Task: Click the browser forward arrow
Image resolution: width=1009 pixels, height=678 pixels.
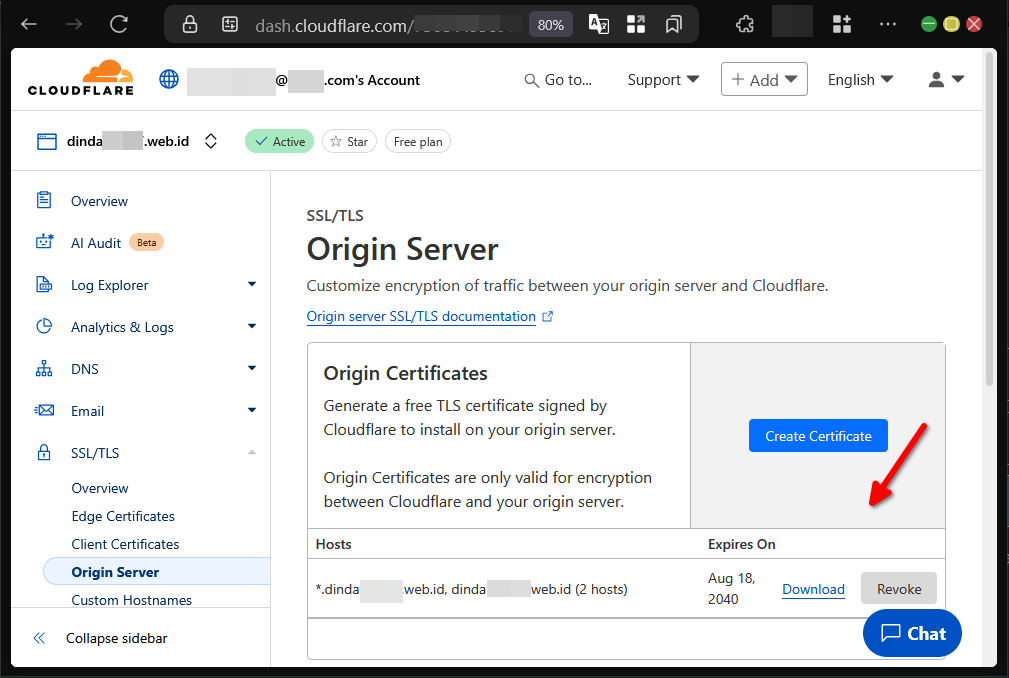Action: click(x=74, y=24)
